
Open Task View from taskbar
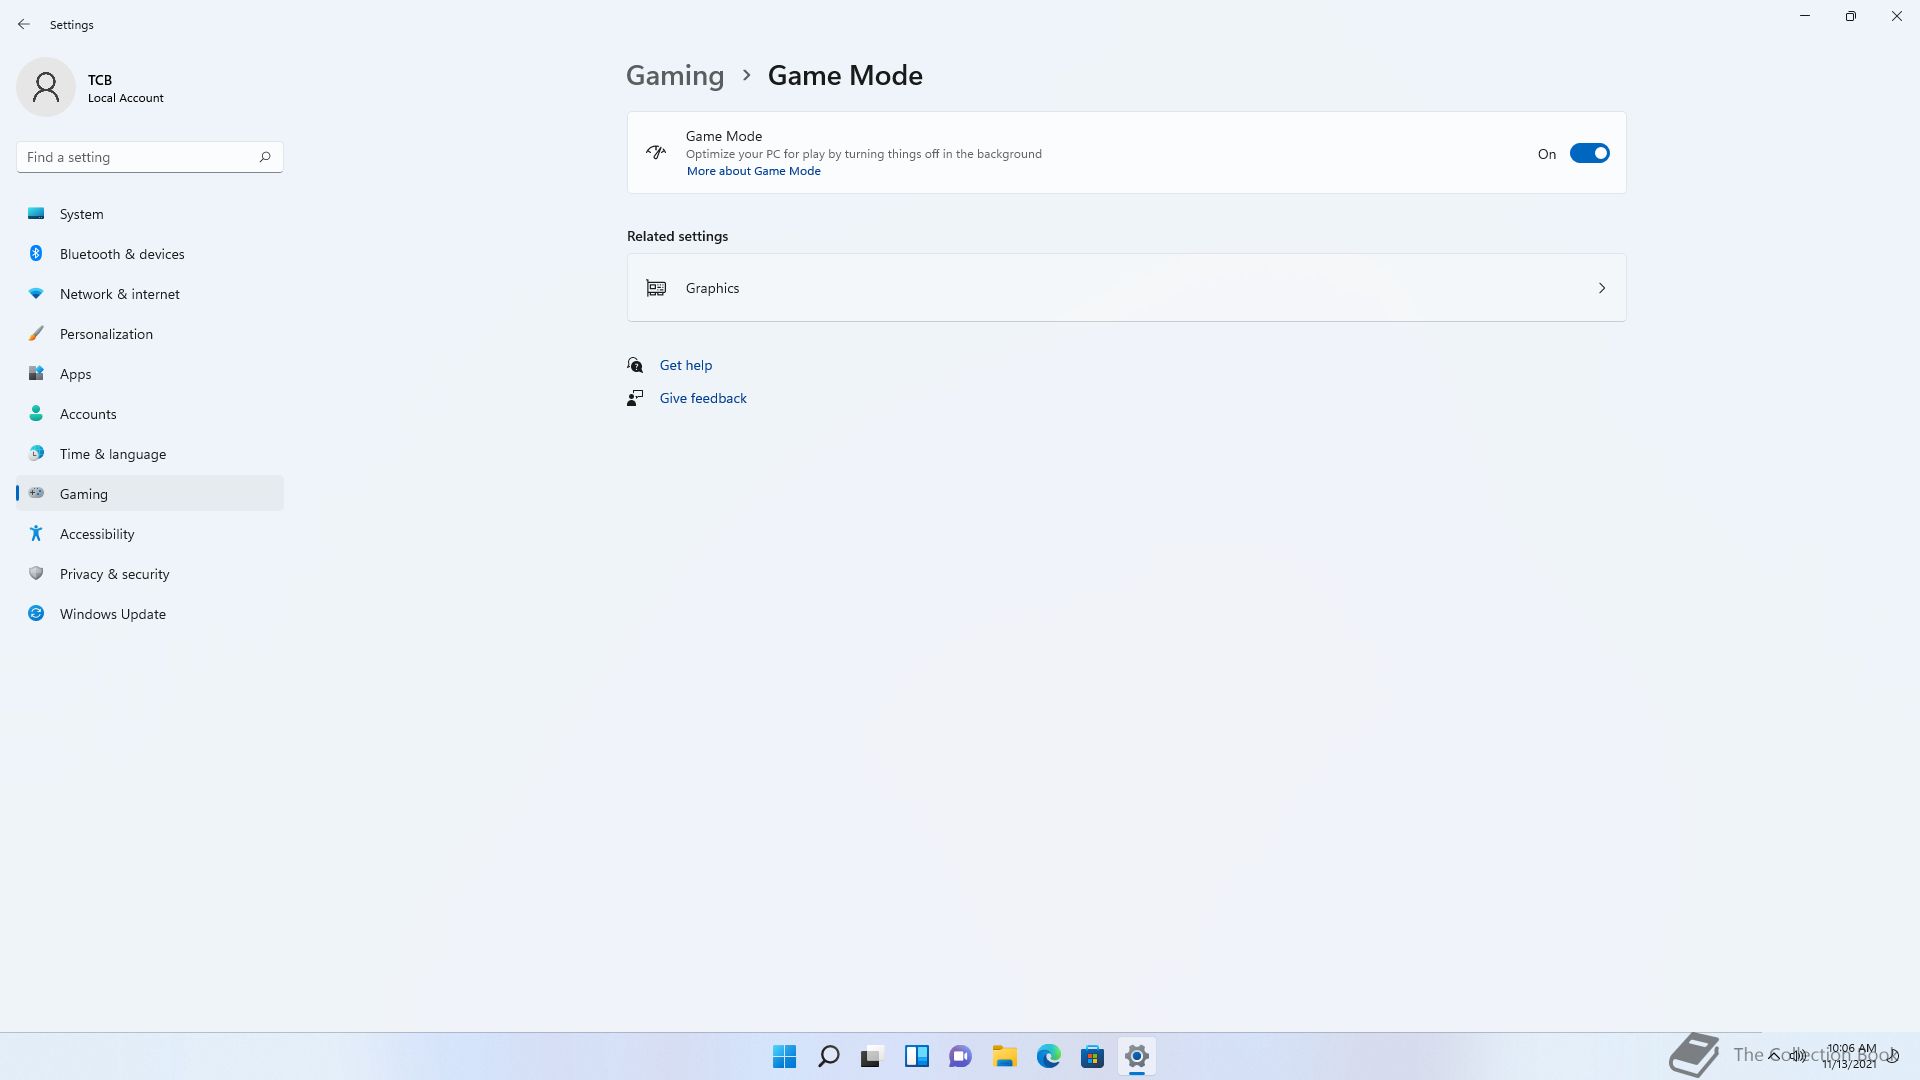tap(872, 1056)
